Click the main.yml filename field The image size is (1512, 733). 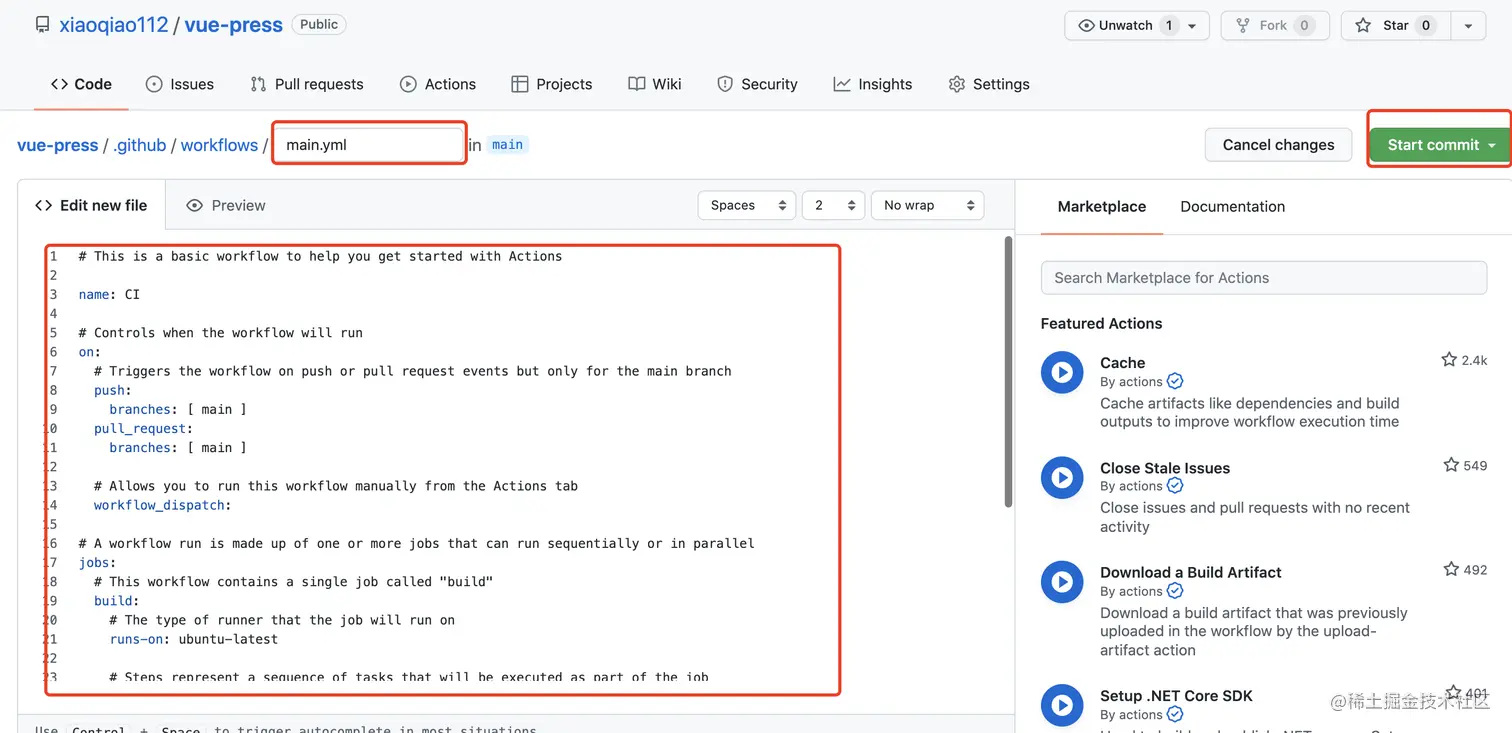pyautogui.click(x=369, y=145)
